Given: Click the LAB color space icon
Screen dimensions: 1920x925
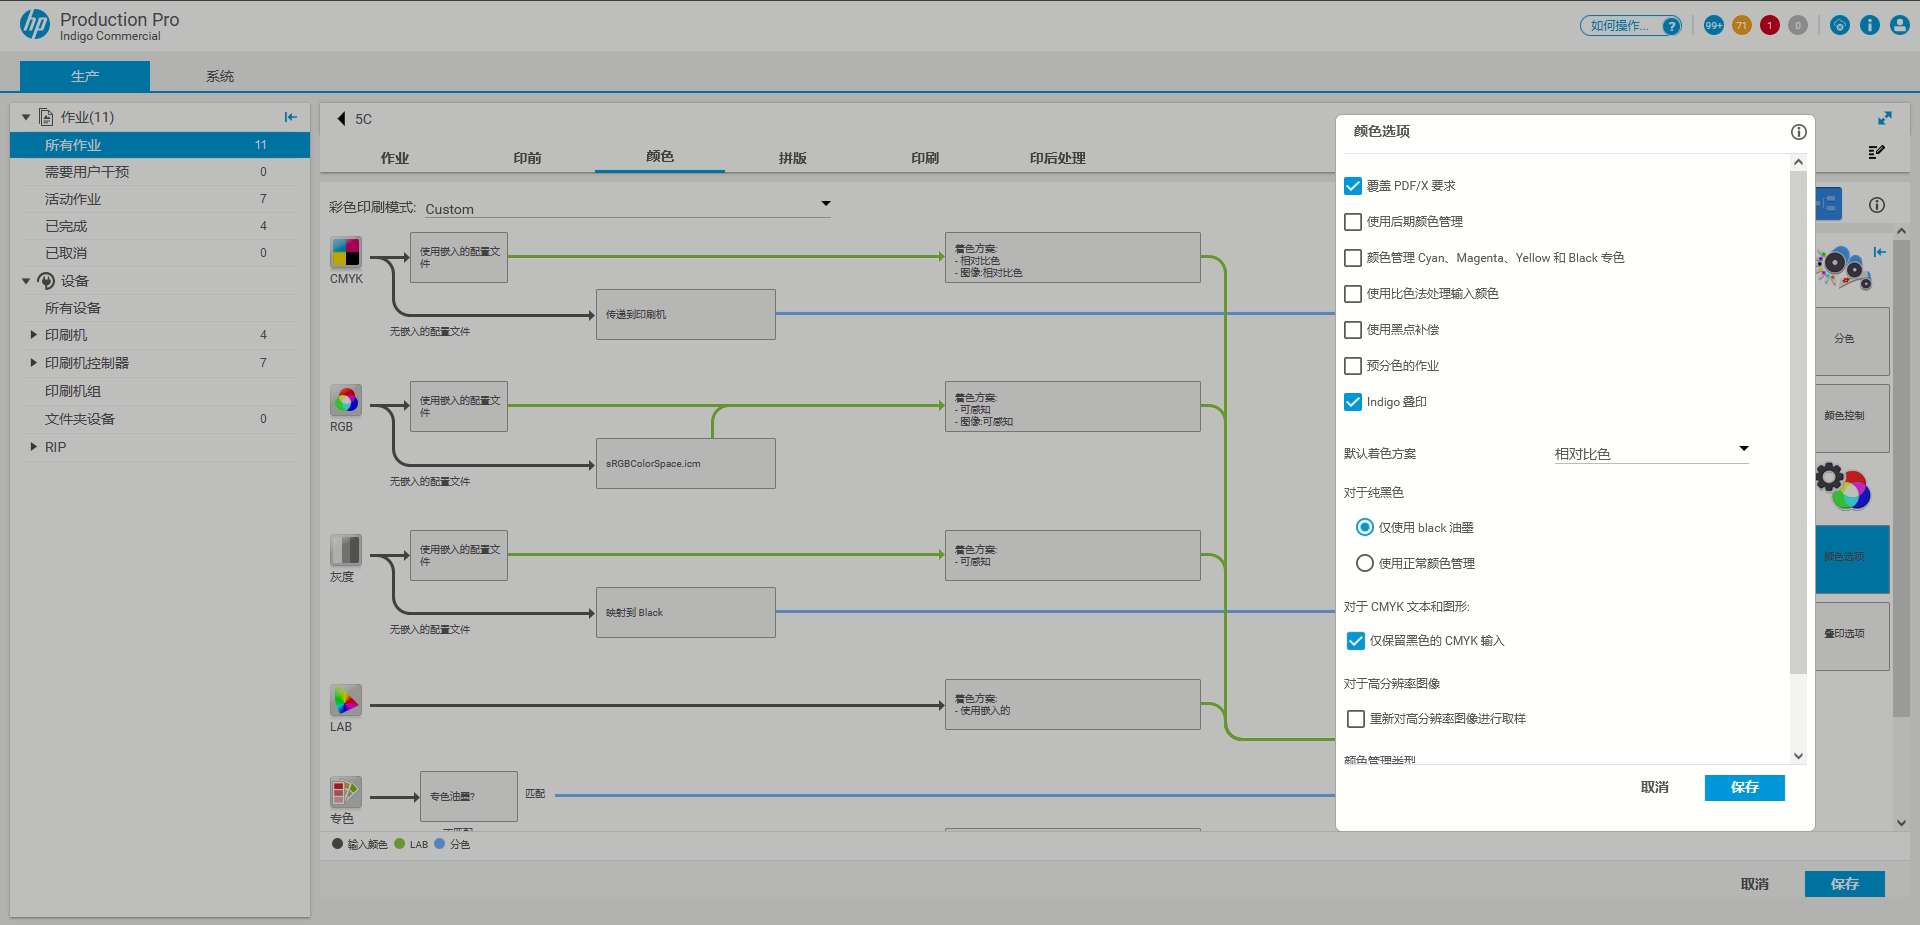Looking at the screenshot, I should 346,700.
